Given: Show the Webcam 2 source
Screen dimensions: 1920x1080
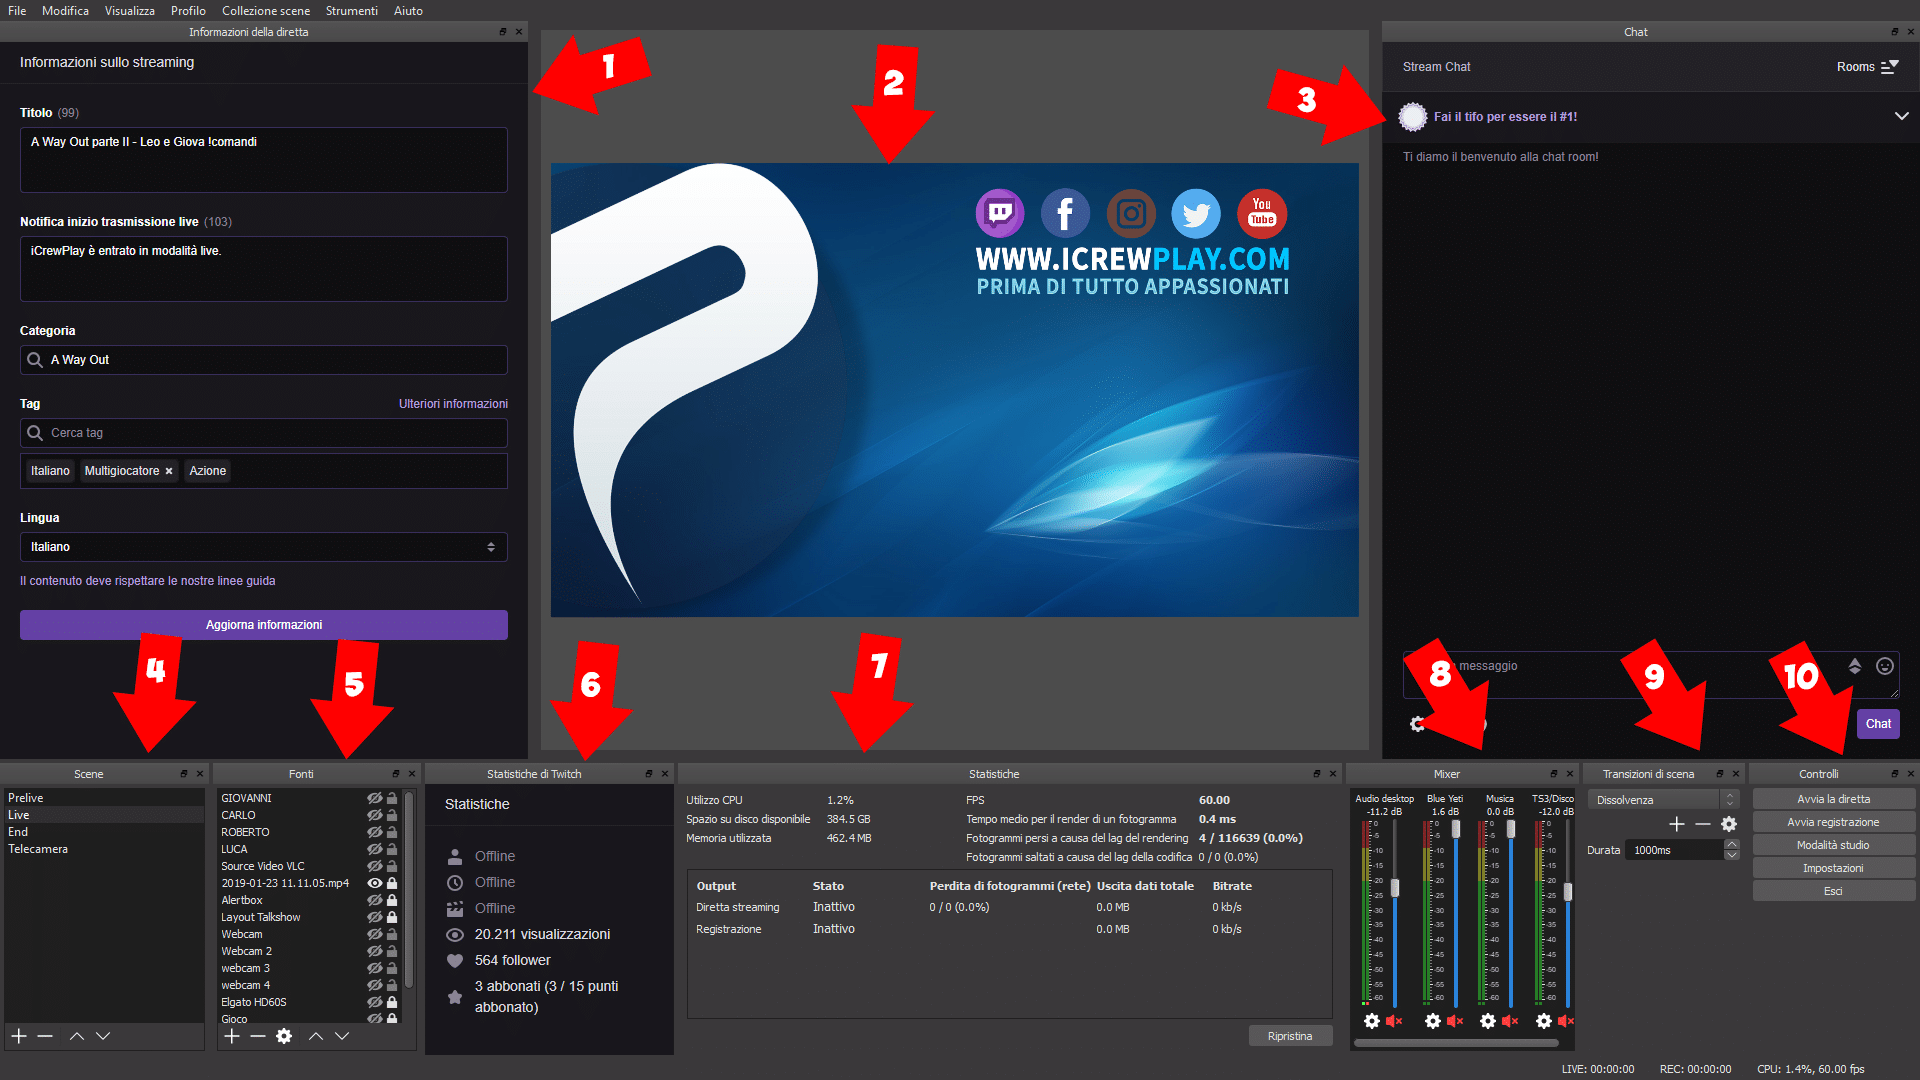Looking at the screenshot, I should 375,951.
